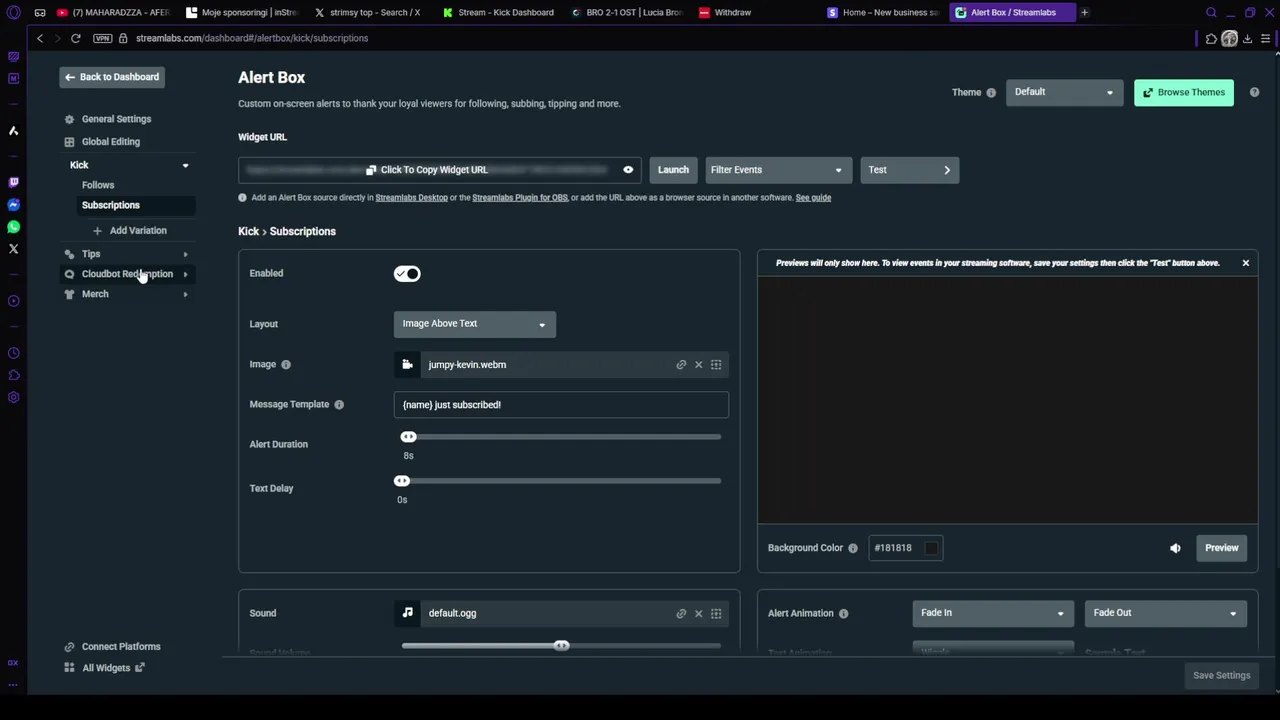Collapse the Kick section in the sidebar

(x=185, y=165)
